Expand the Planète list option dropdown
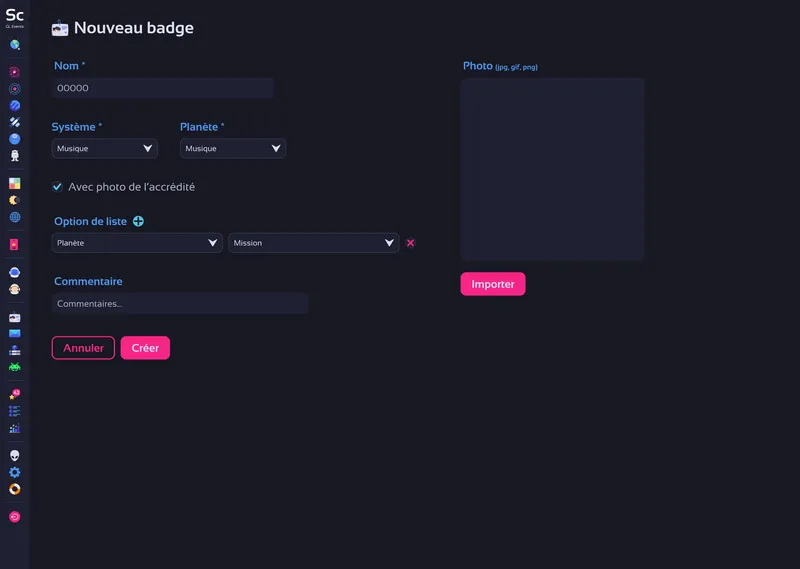800x569 pixels. tap(137, 243)
